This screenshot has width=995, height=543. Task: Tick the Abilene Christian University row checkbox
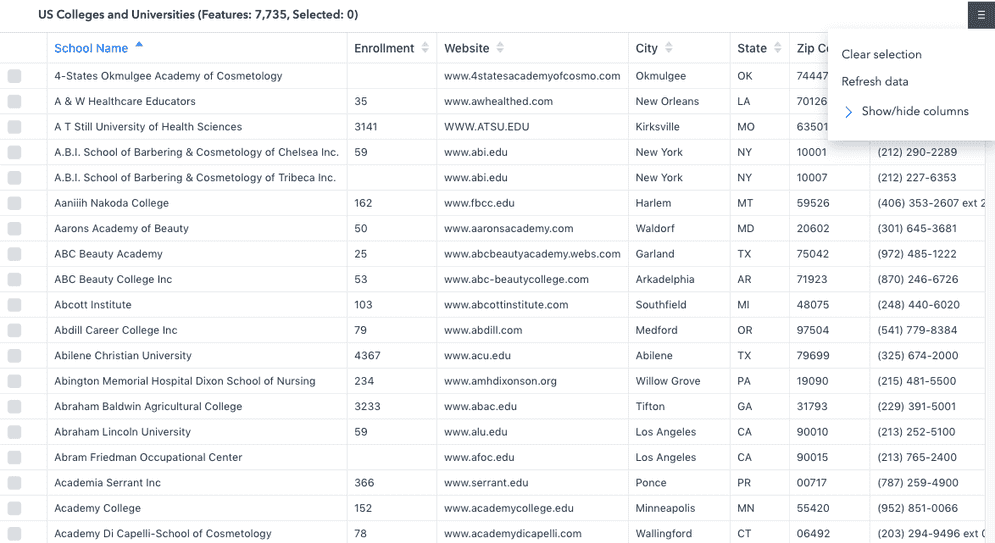(14, 356)
